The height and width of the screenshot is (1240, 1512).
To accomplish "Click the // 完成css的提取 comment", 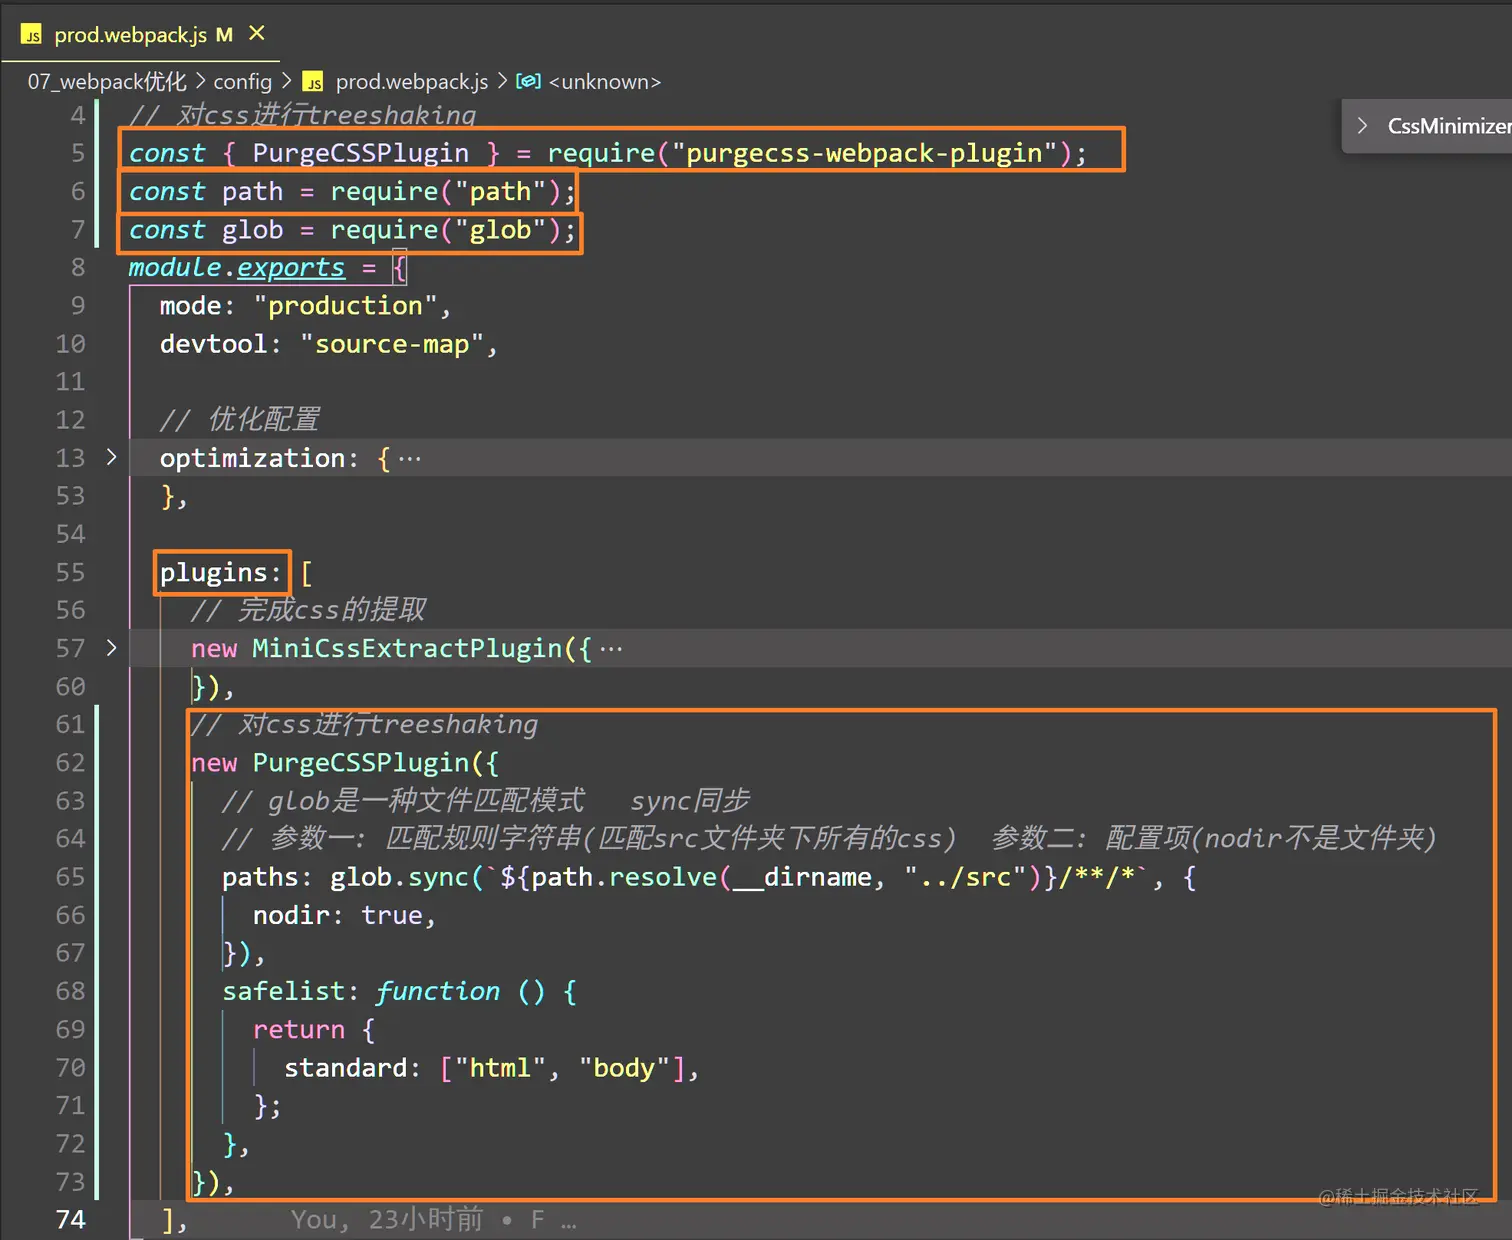I will [308, 610].
